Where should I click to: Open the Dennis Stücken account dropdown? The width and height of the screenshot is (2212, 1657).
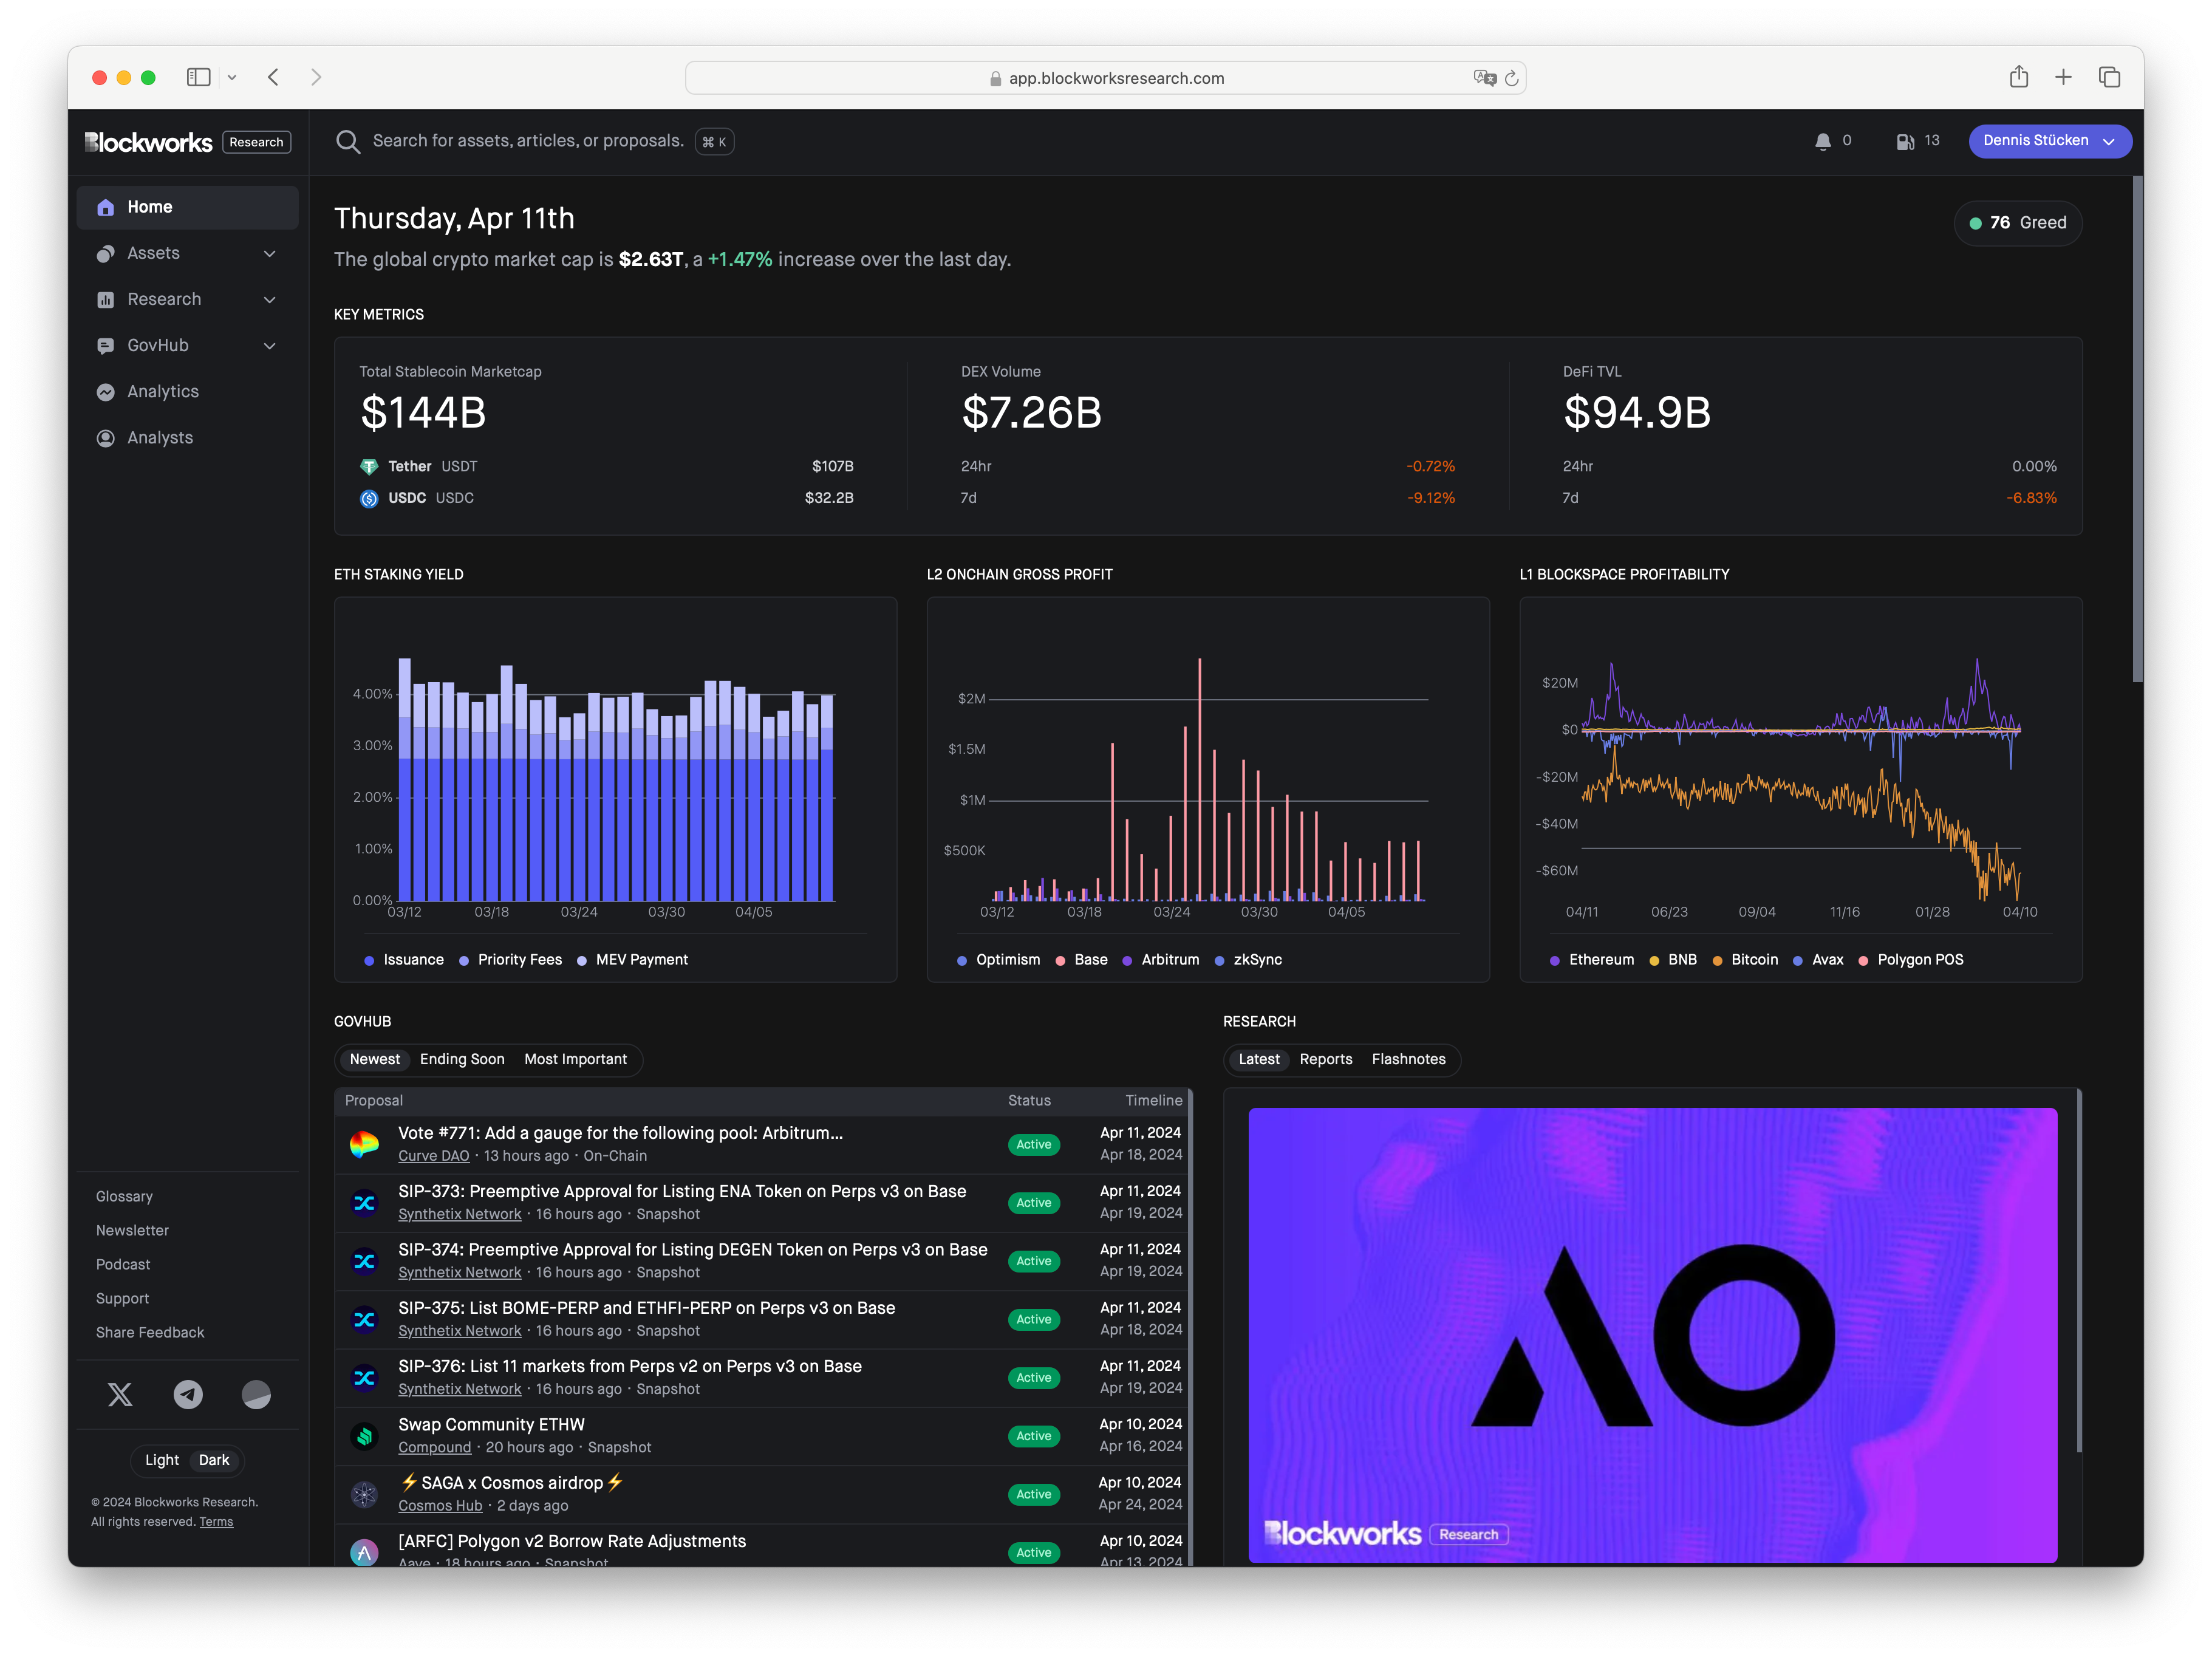click(x=2050, y=141)
